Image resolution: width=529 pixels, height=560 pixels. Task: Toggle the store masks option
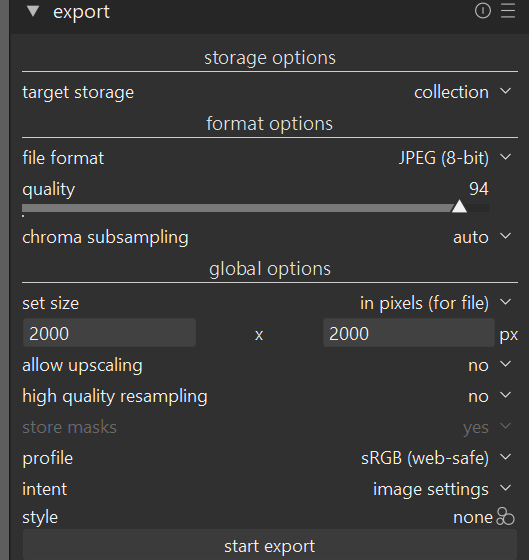pyautogui.click(x=270, y=428)
